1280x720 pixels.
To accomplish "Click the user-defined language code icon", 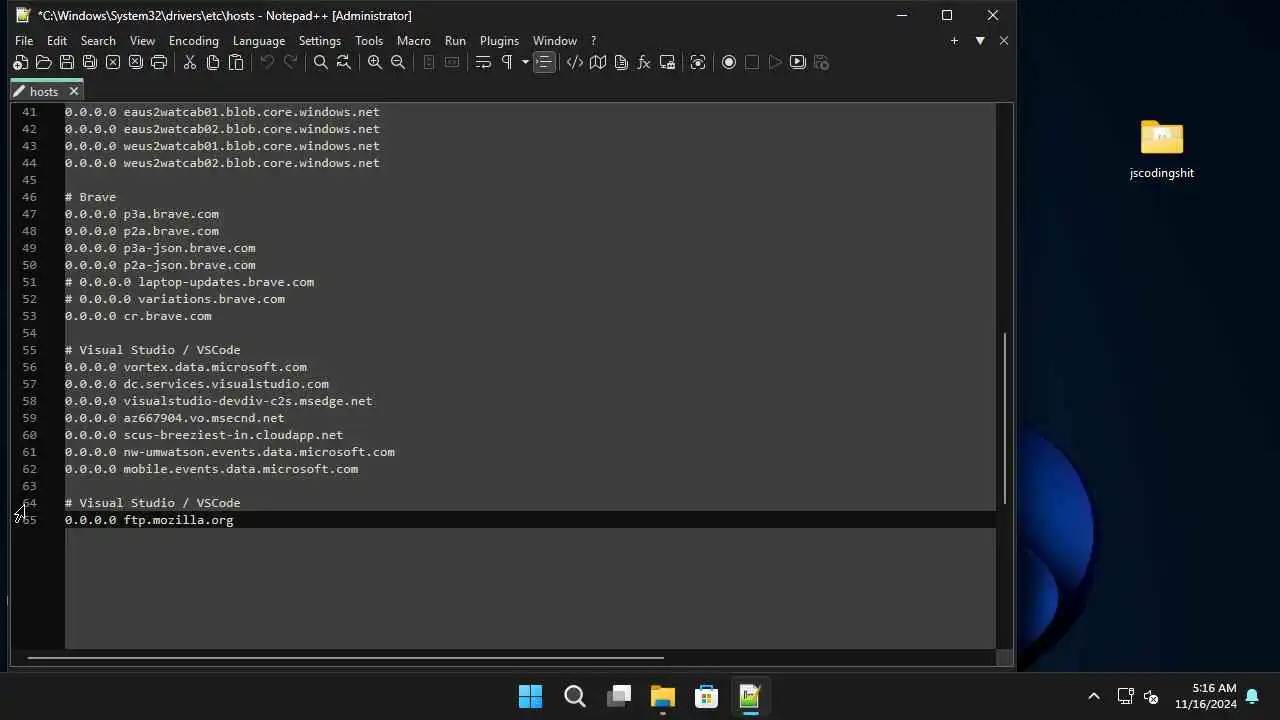I will coord(574,62).
